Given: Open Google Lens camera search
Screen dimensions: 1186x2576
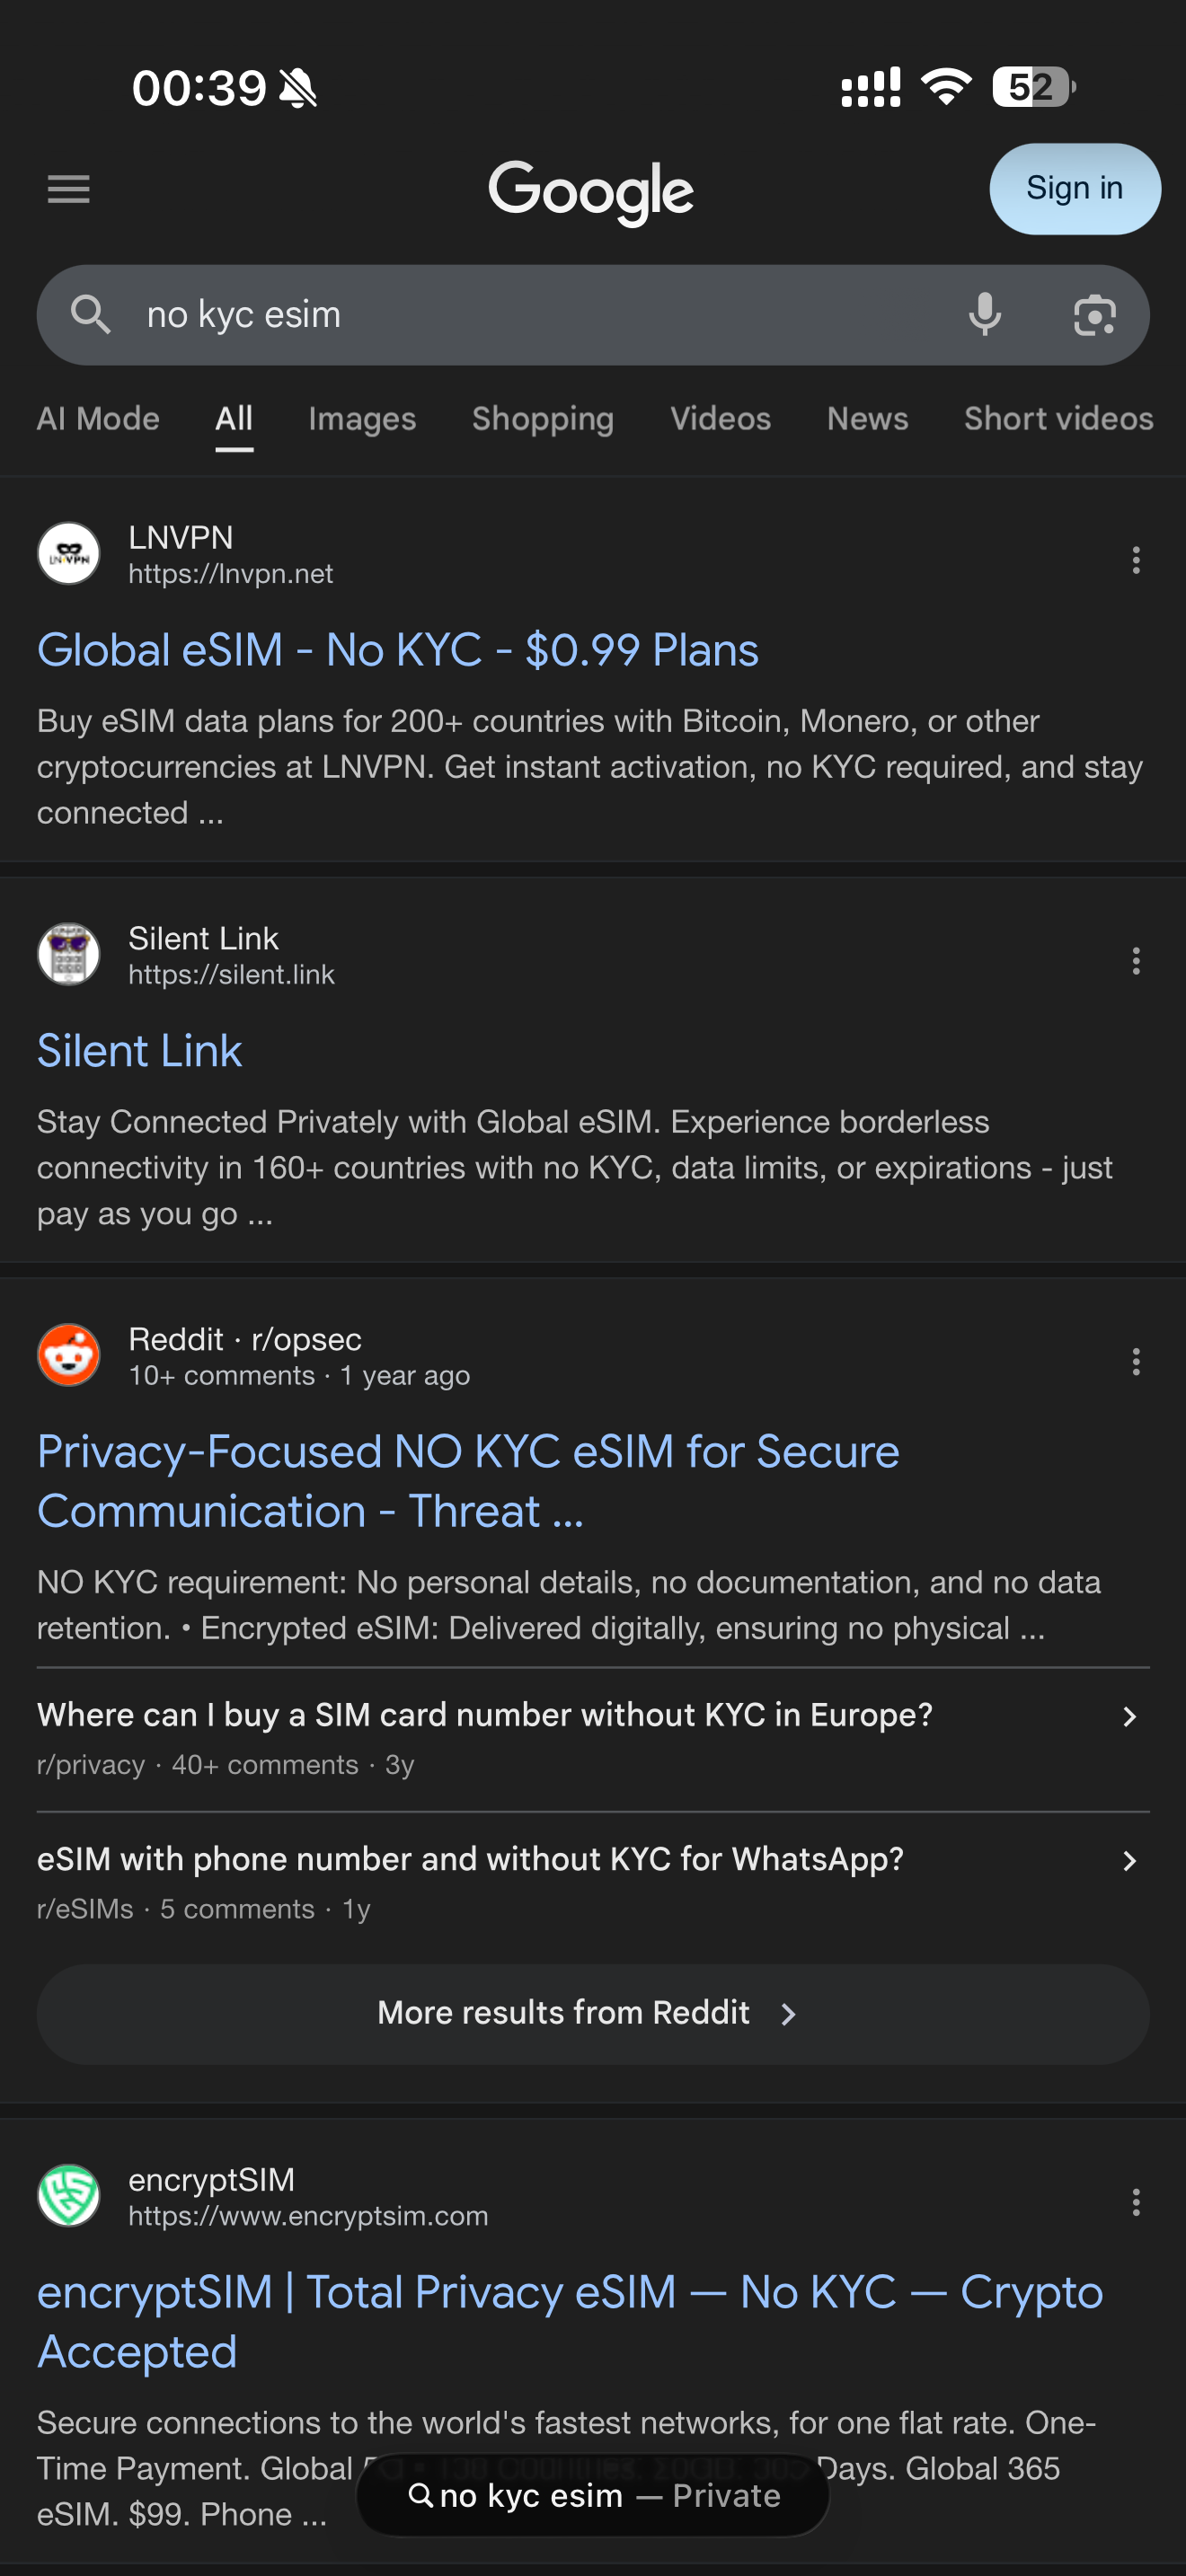Looking at the screenshot, I should (1094, 315).
